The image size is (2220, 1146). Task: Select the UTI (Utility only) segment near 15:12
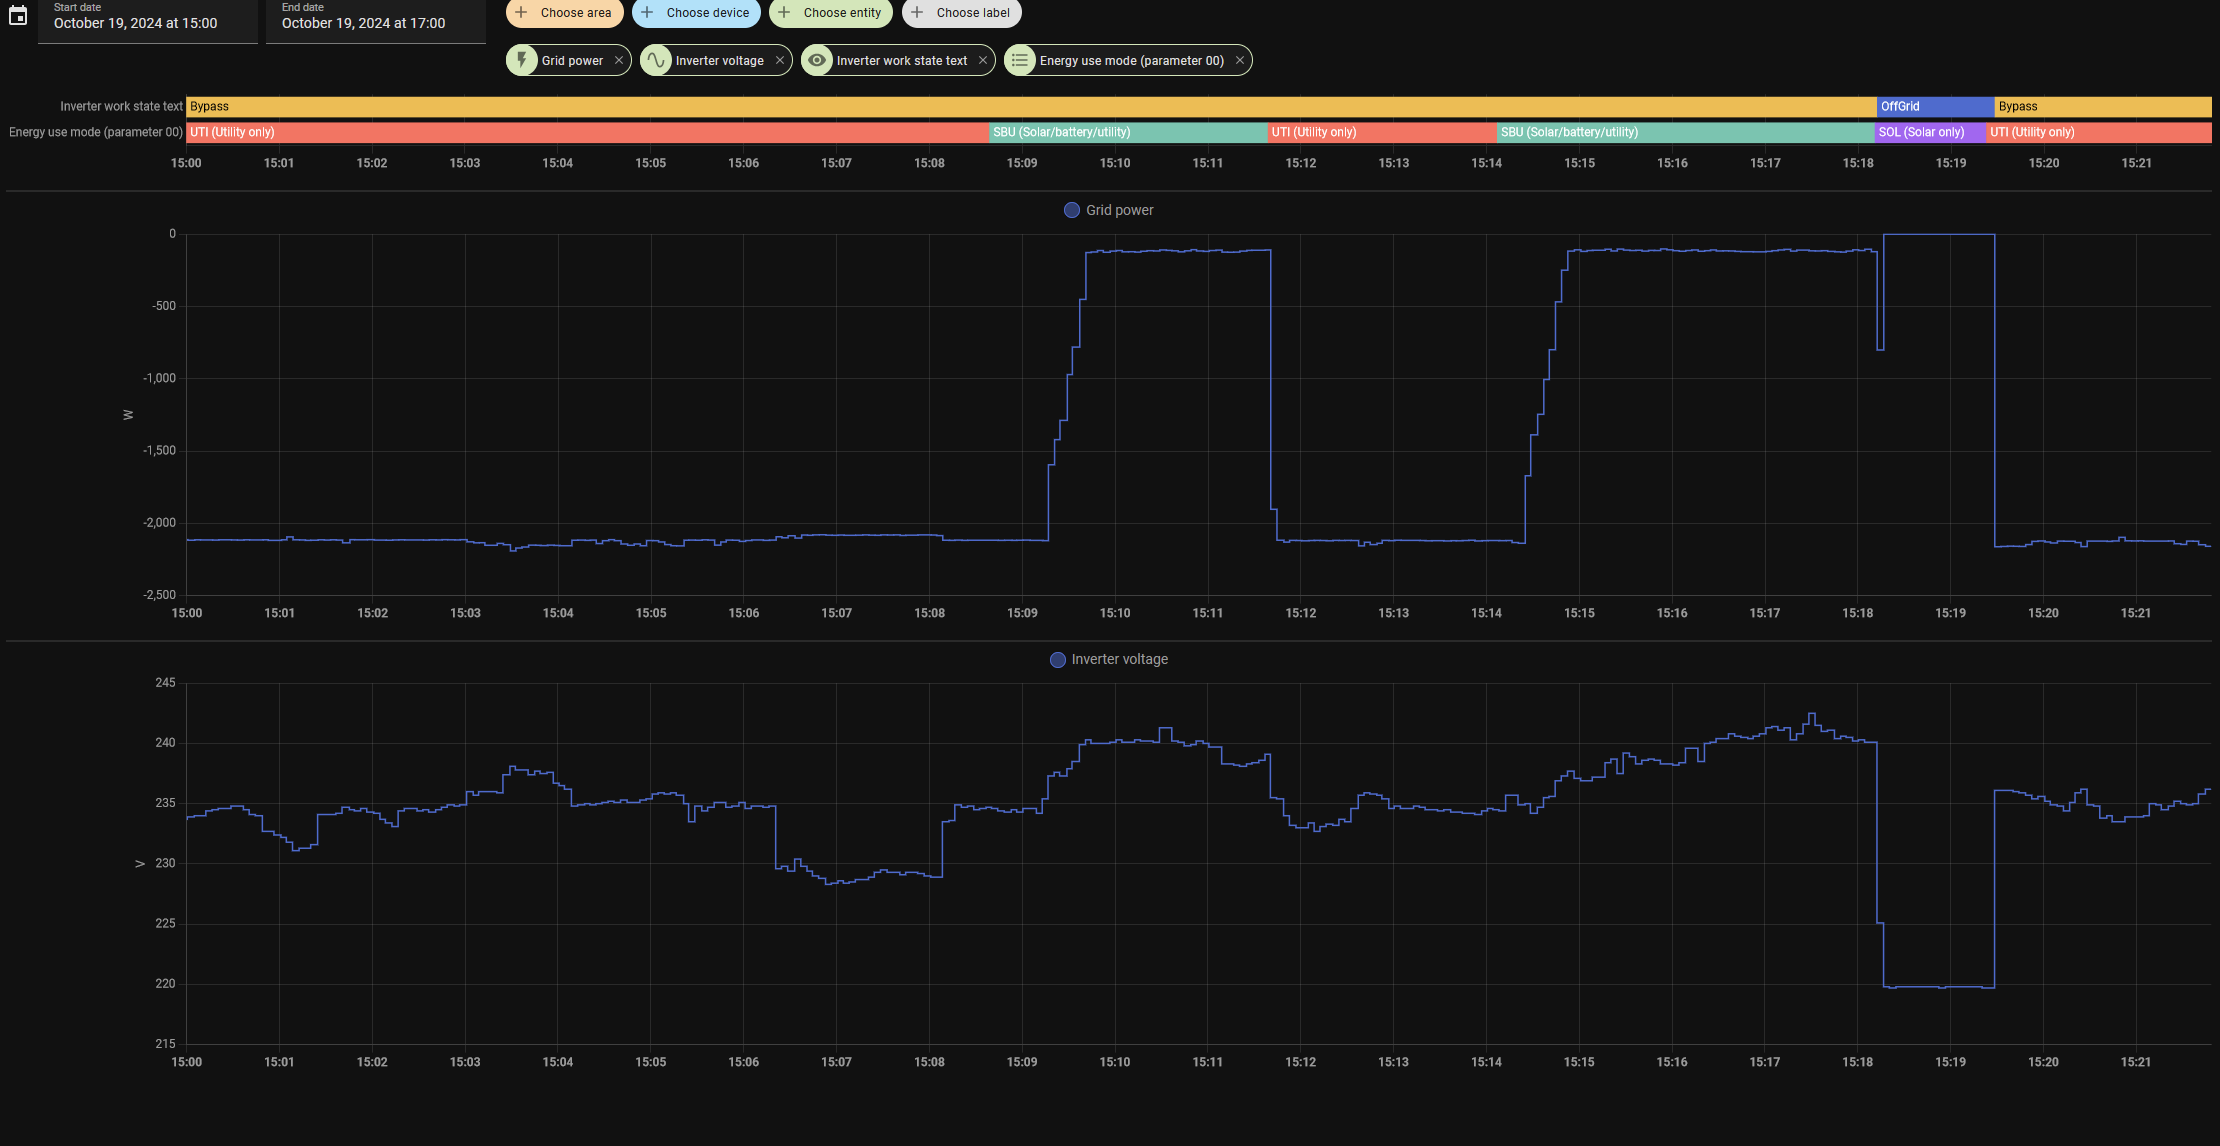pyautogui.click(x=1382, y=132)
